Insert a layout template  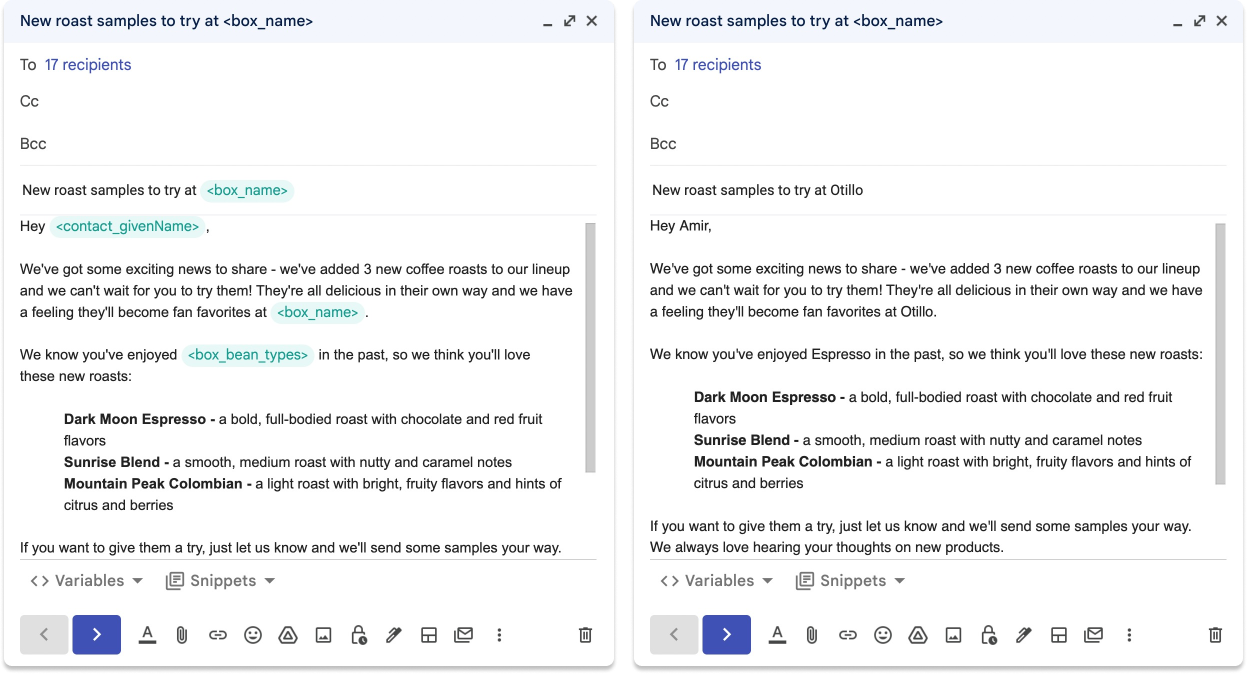click(428, 634)
